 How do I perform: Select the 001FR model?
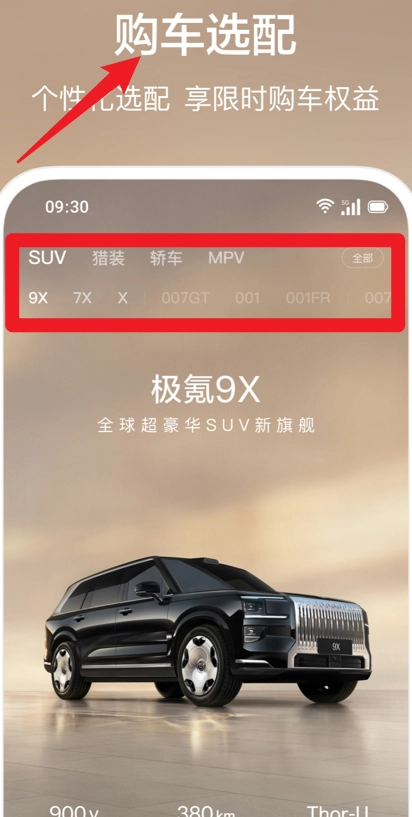tap(308, 298)
